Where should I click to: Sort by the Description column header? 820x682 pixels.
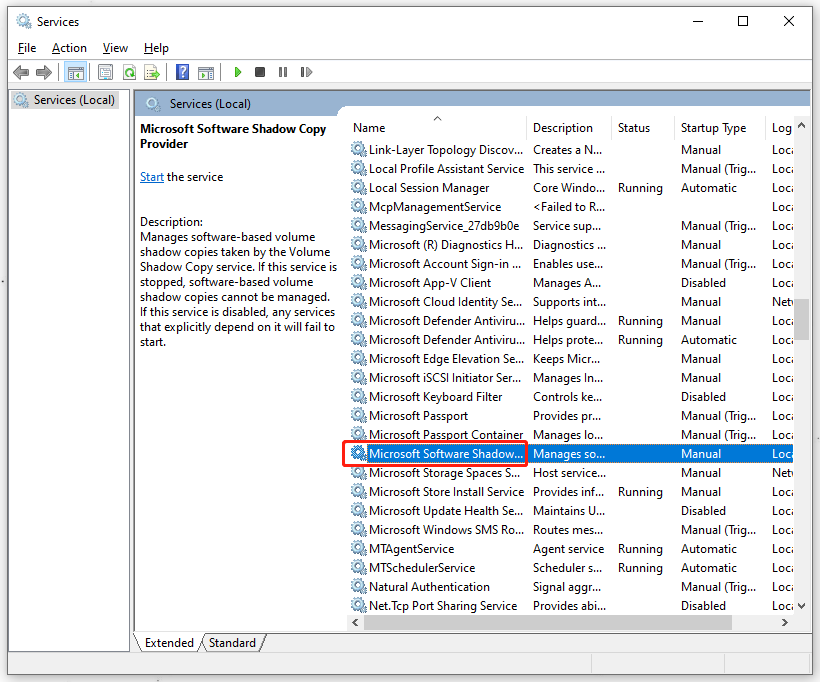pyautogui.click(x=568, y=128)
